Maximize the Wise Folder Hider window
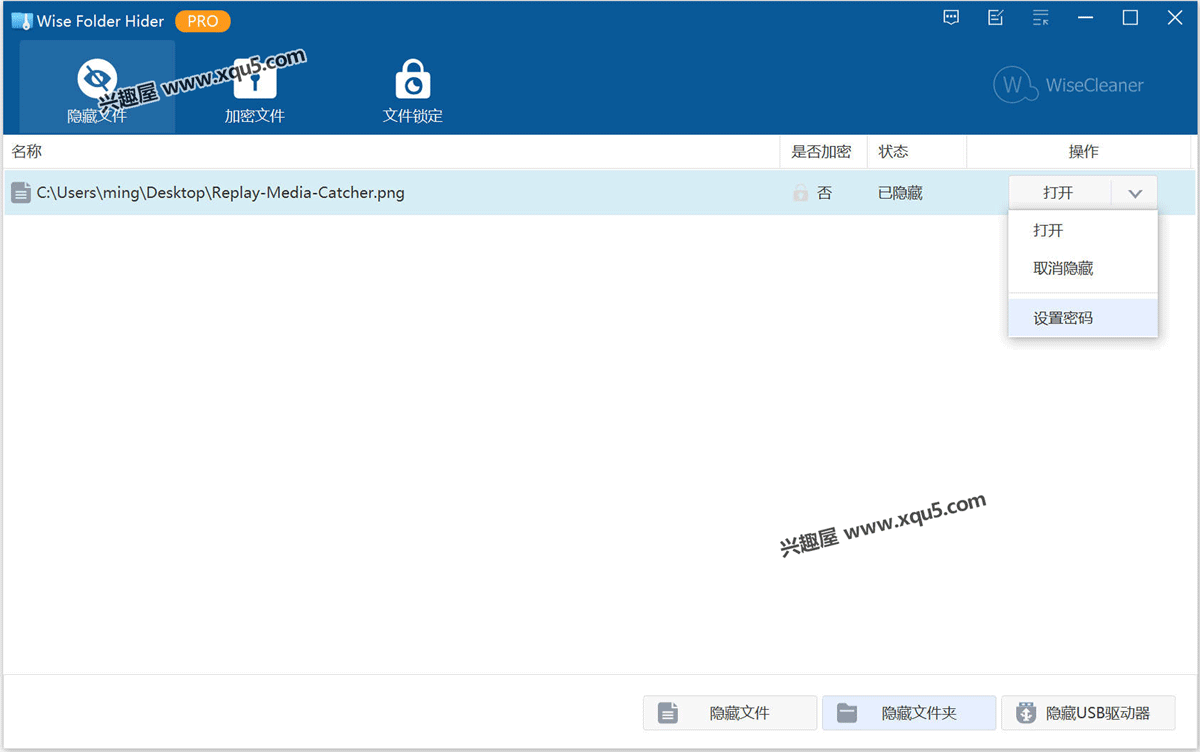1200x752 pixels. click(1130, 18)
